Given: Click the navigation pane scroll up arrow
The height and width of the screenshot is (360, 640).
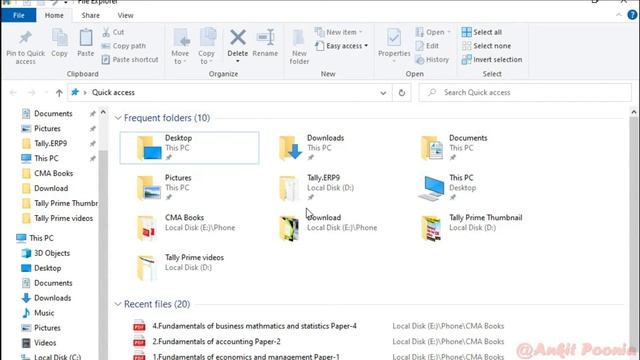Looking at the screenshot, I should coord(103,111).
